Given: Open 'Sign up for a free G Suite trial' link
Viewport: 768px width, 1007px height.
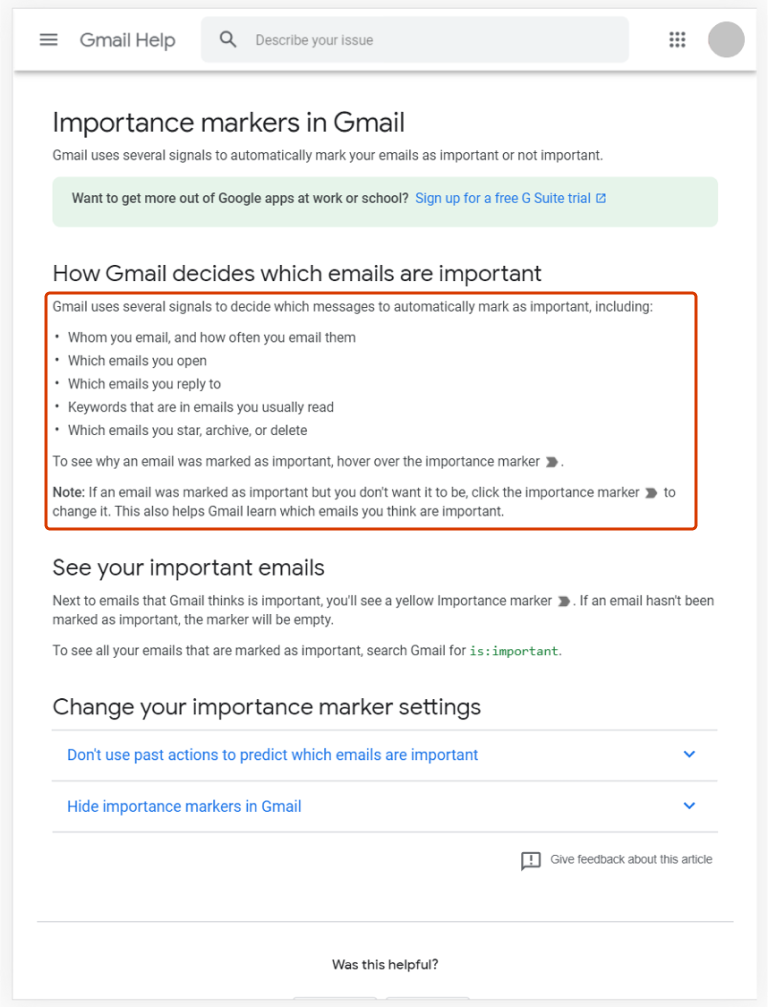Looking at the screenshot, I should [x=502, y=198].
